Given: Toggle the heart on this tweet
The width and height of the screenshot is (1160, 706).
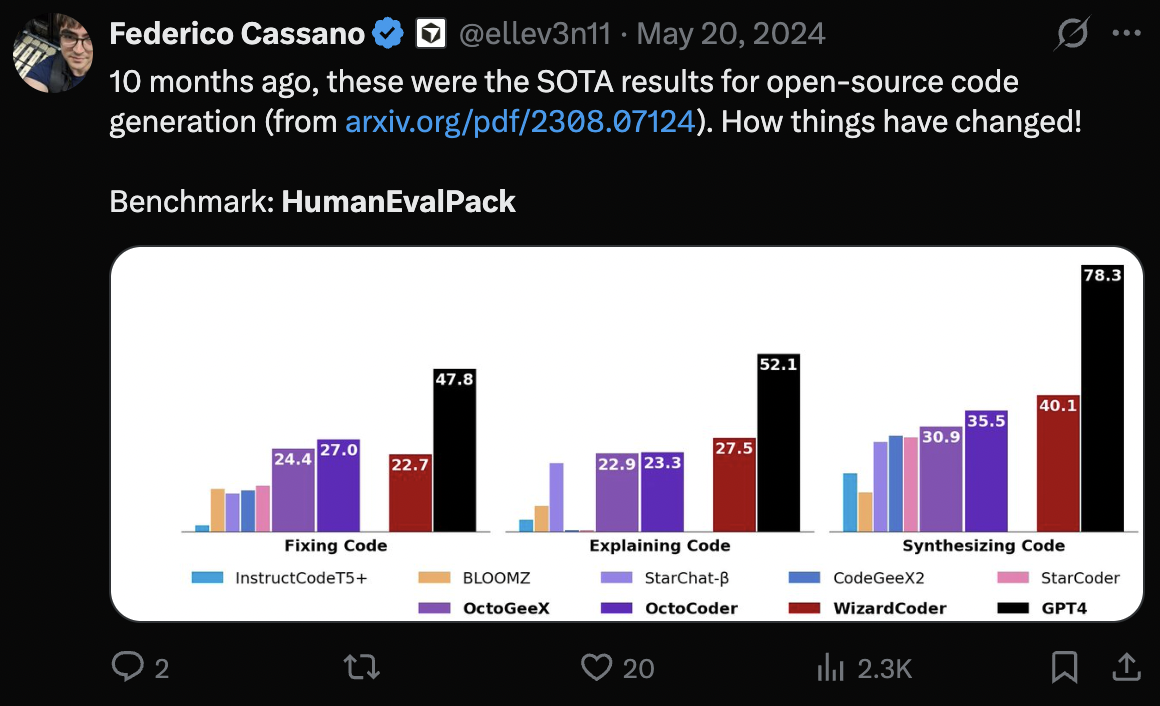Looking at the screenshot, I should point(597,668).
